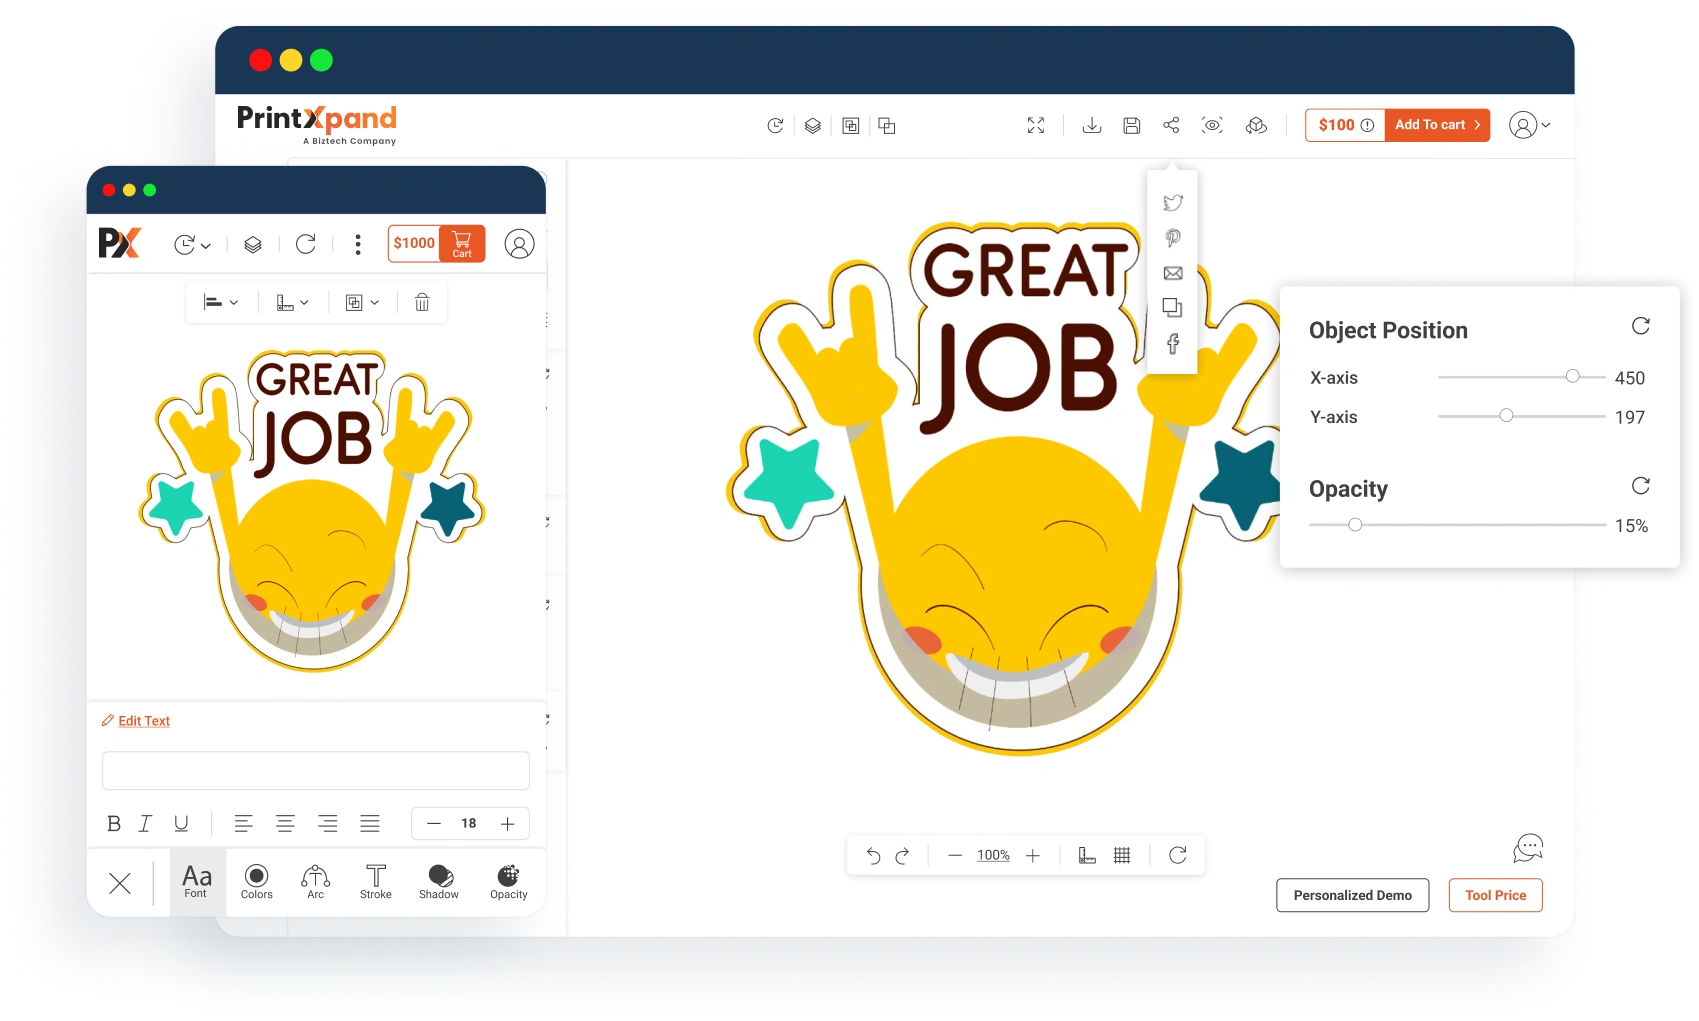Toggle the preview eye icon
This screenshot has width=1699, height=1021.
point(1212,125)
